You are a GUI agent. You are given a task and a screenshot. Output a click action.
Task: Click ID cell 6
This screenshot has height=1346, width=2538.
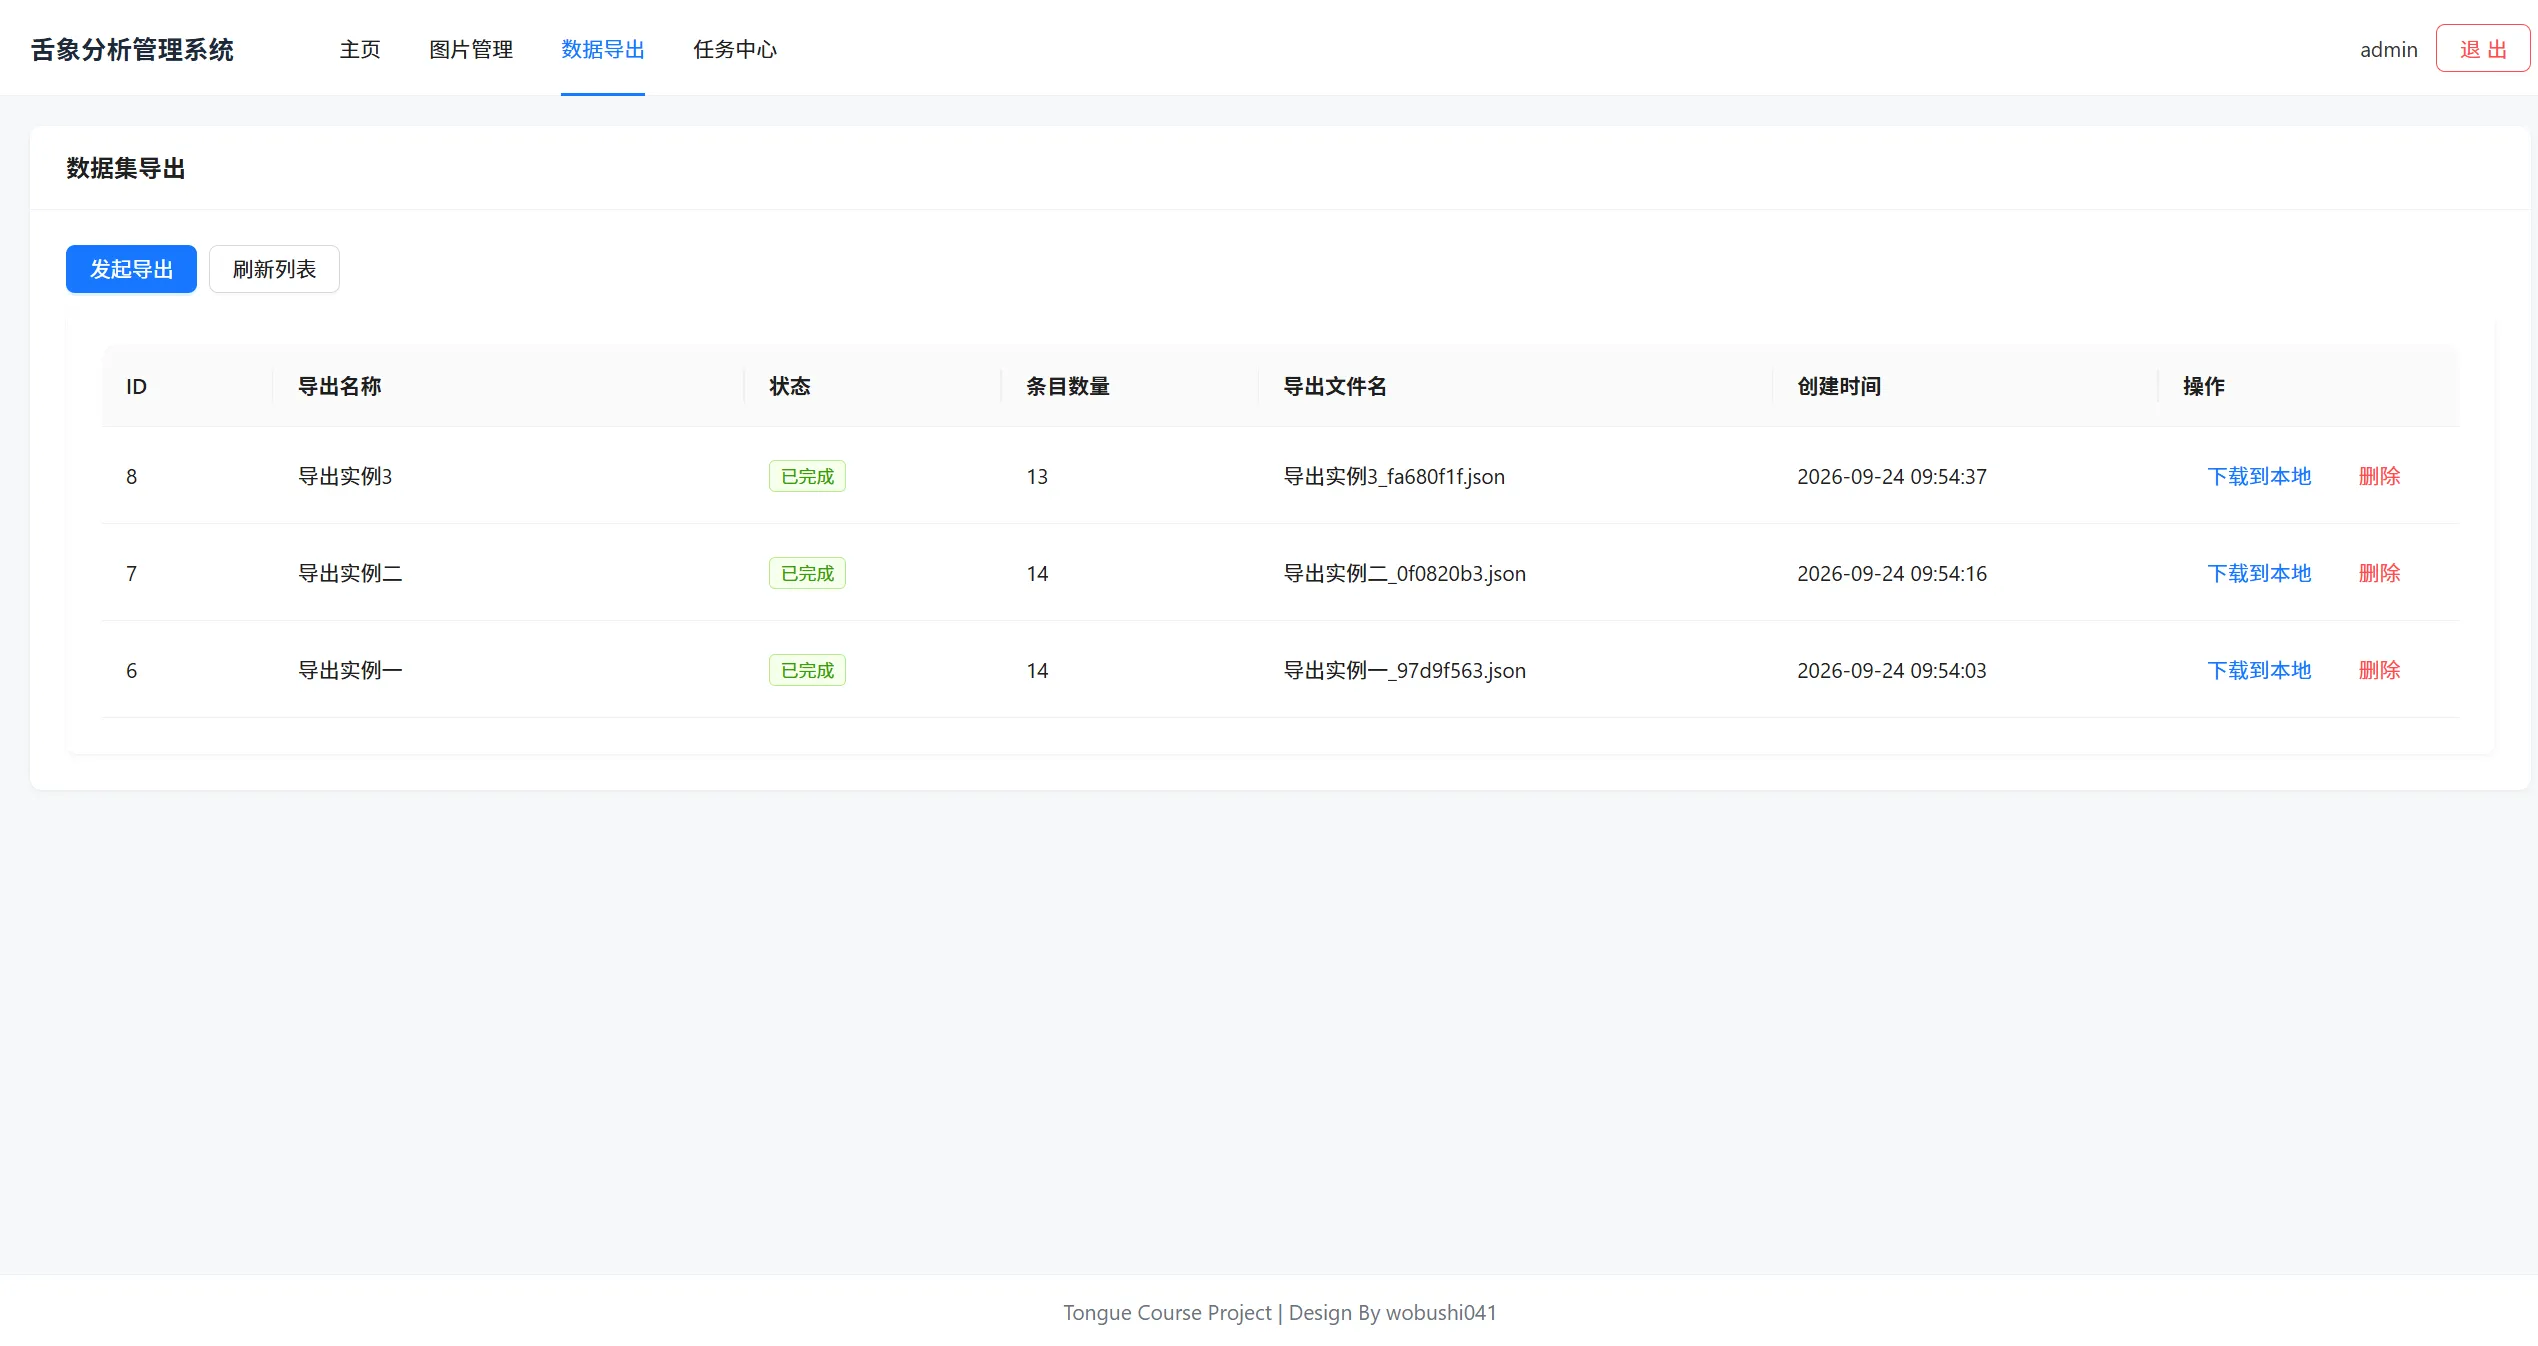coord(131,670)
